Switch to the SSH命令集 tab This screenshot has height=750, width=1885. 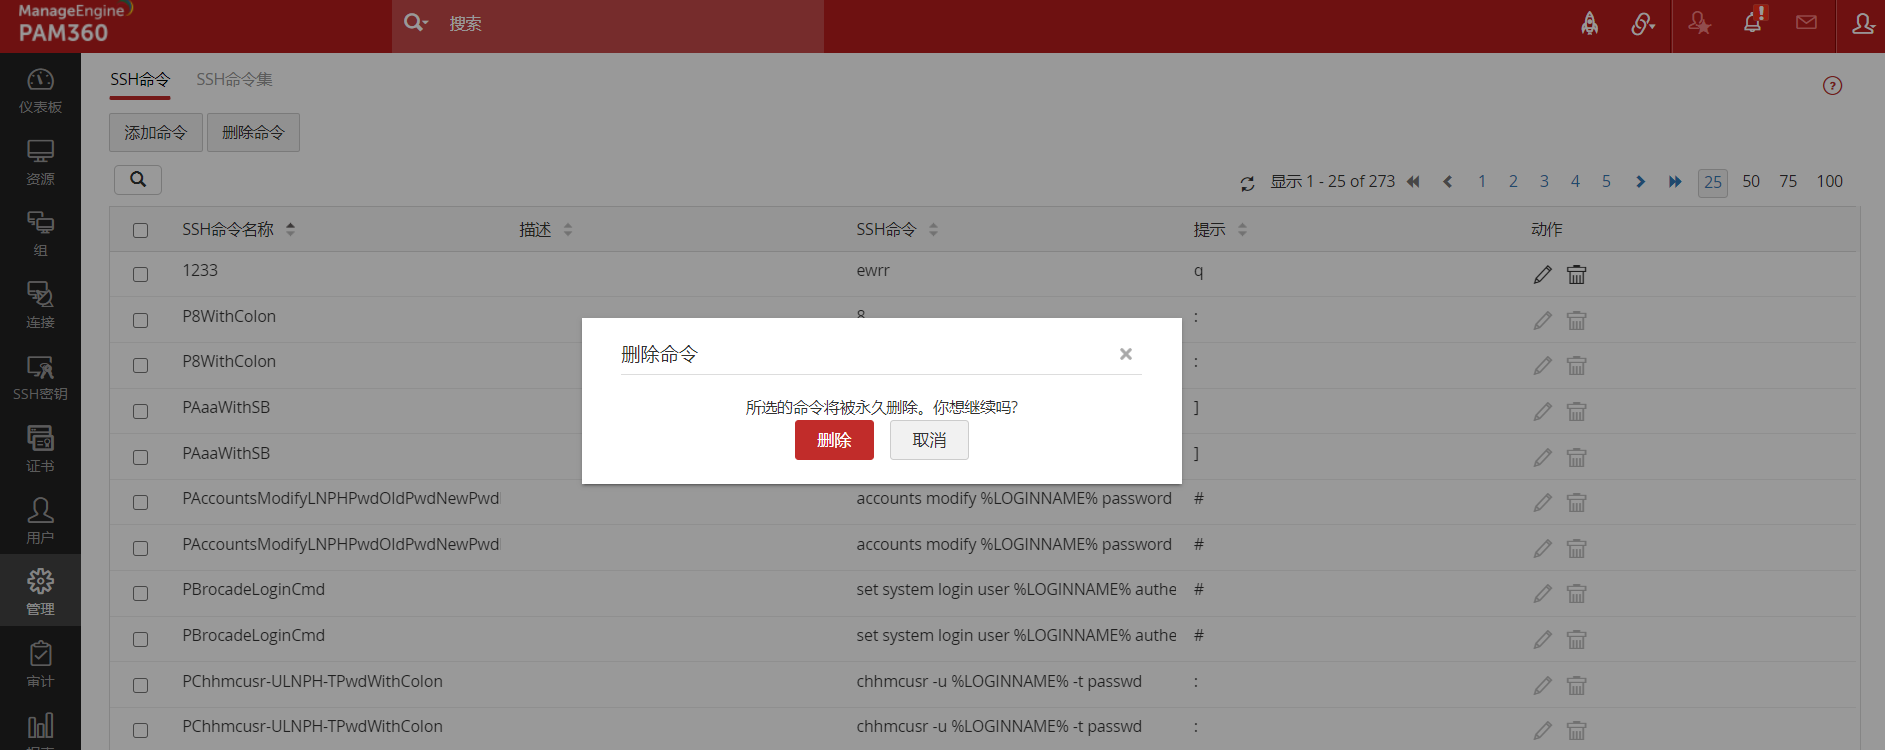coord(234,80)
